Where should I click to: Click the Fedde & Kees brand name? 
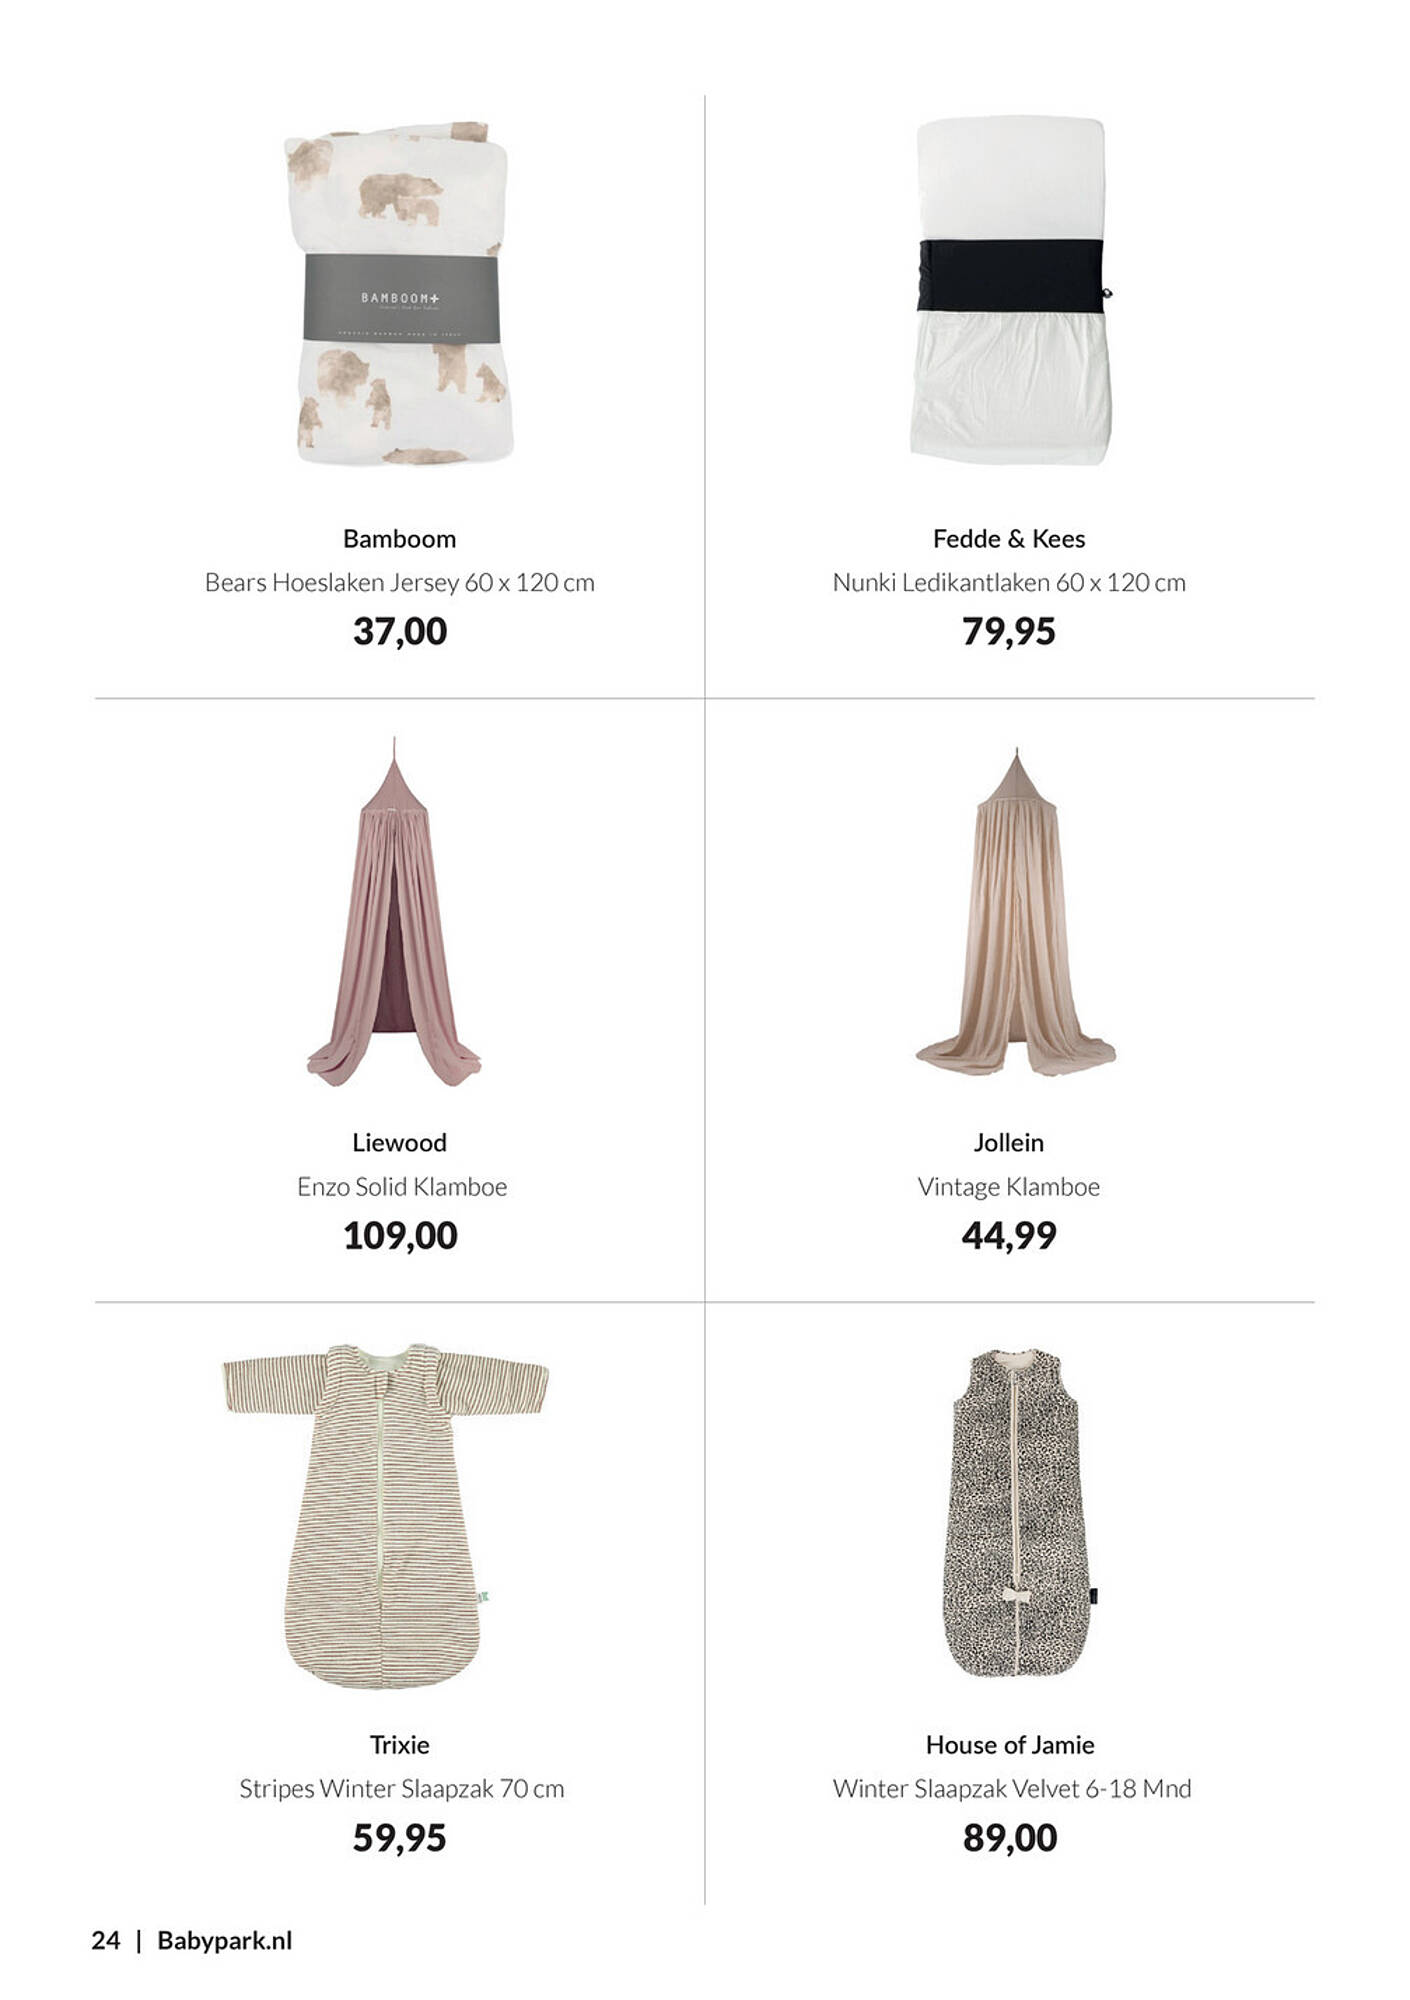[1009, 539]
